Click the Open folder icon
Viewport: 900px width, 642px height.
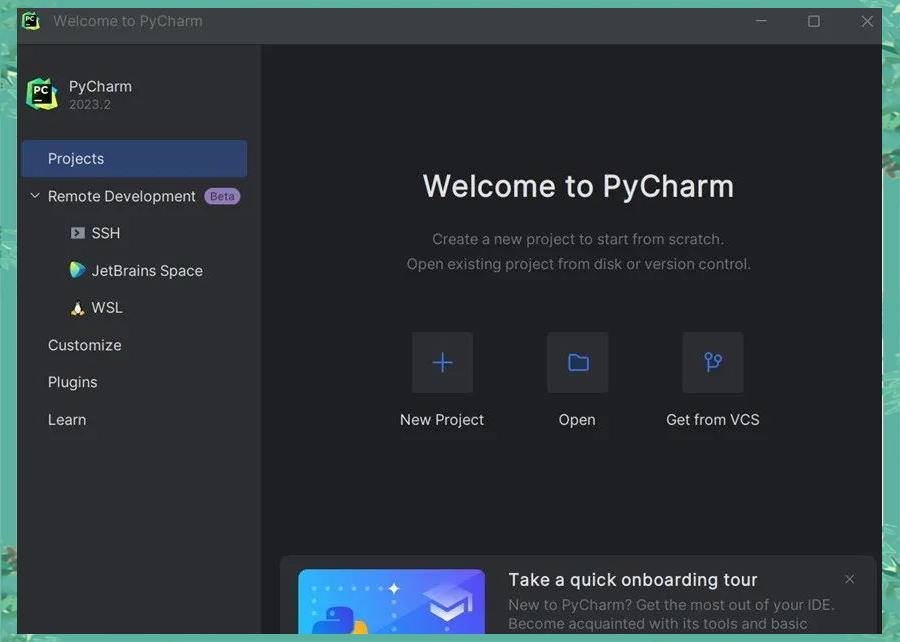(577, 362)
